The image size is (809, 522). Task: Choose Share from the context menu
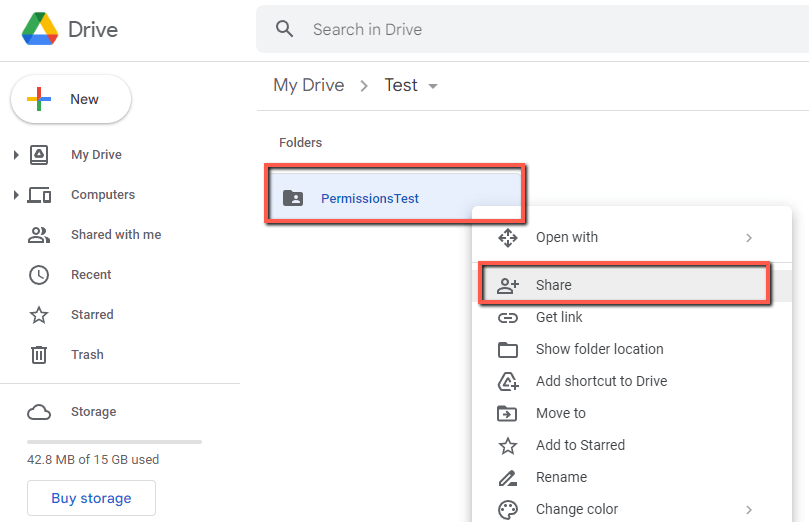(553, 285)
